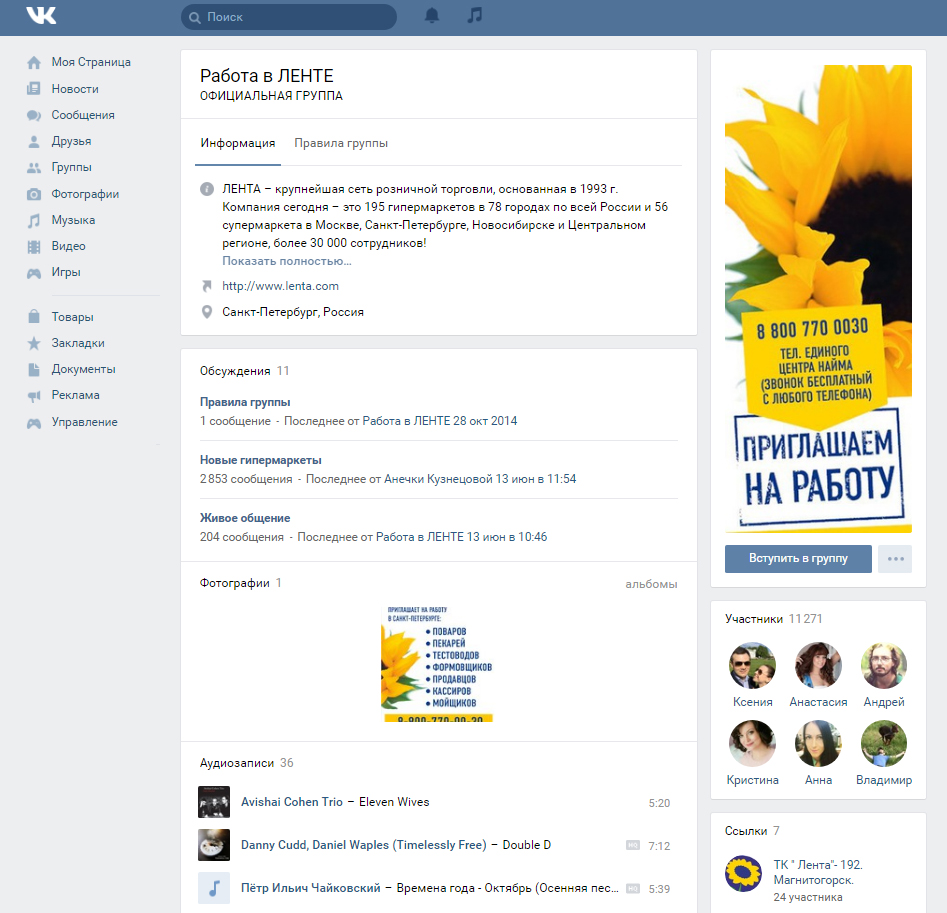Click the chat bubble icon beside Сообщения

[34, 115]
